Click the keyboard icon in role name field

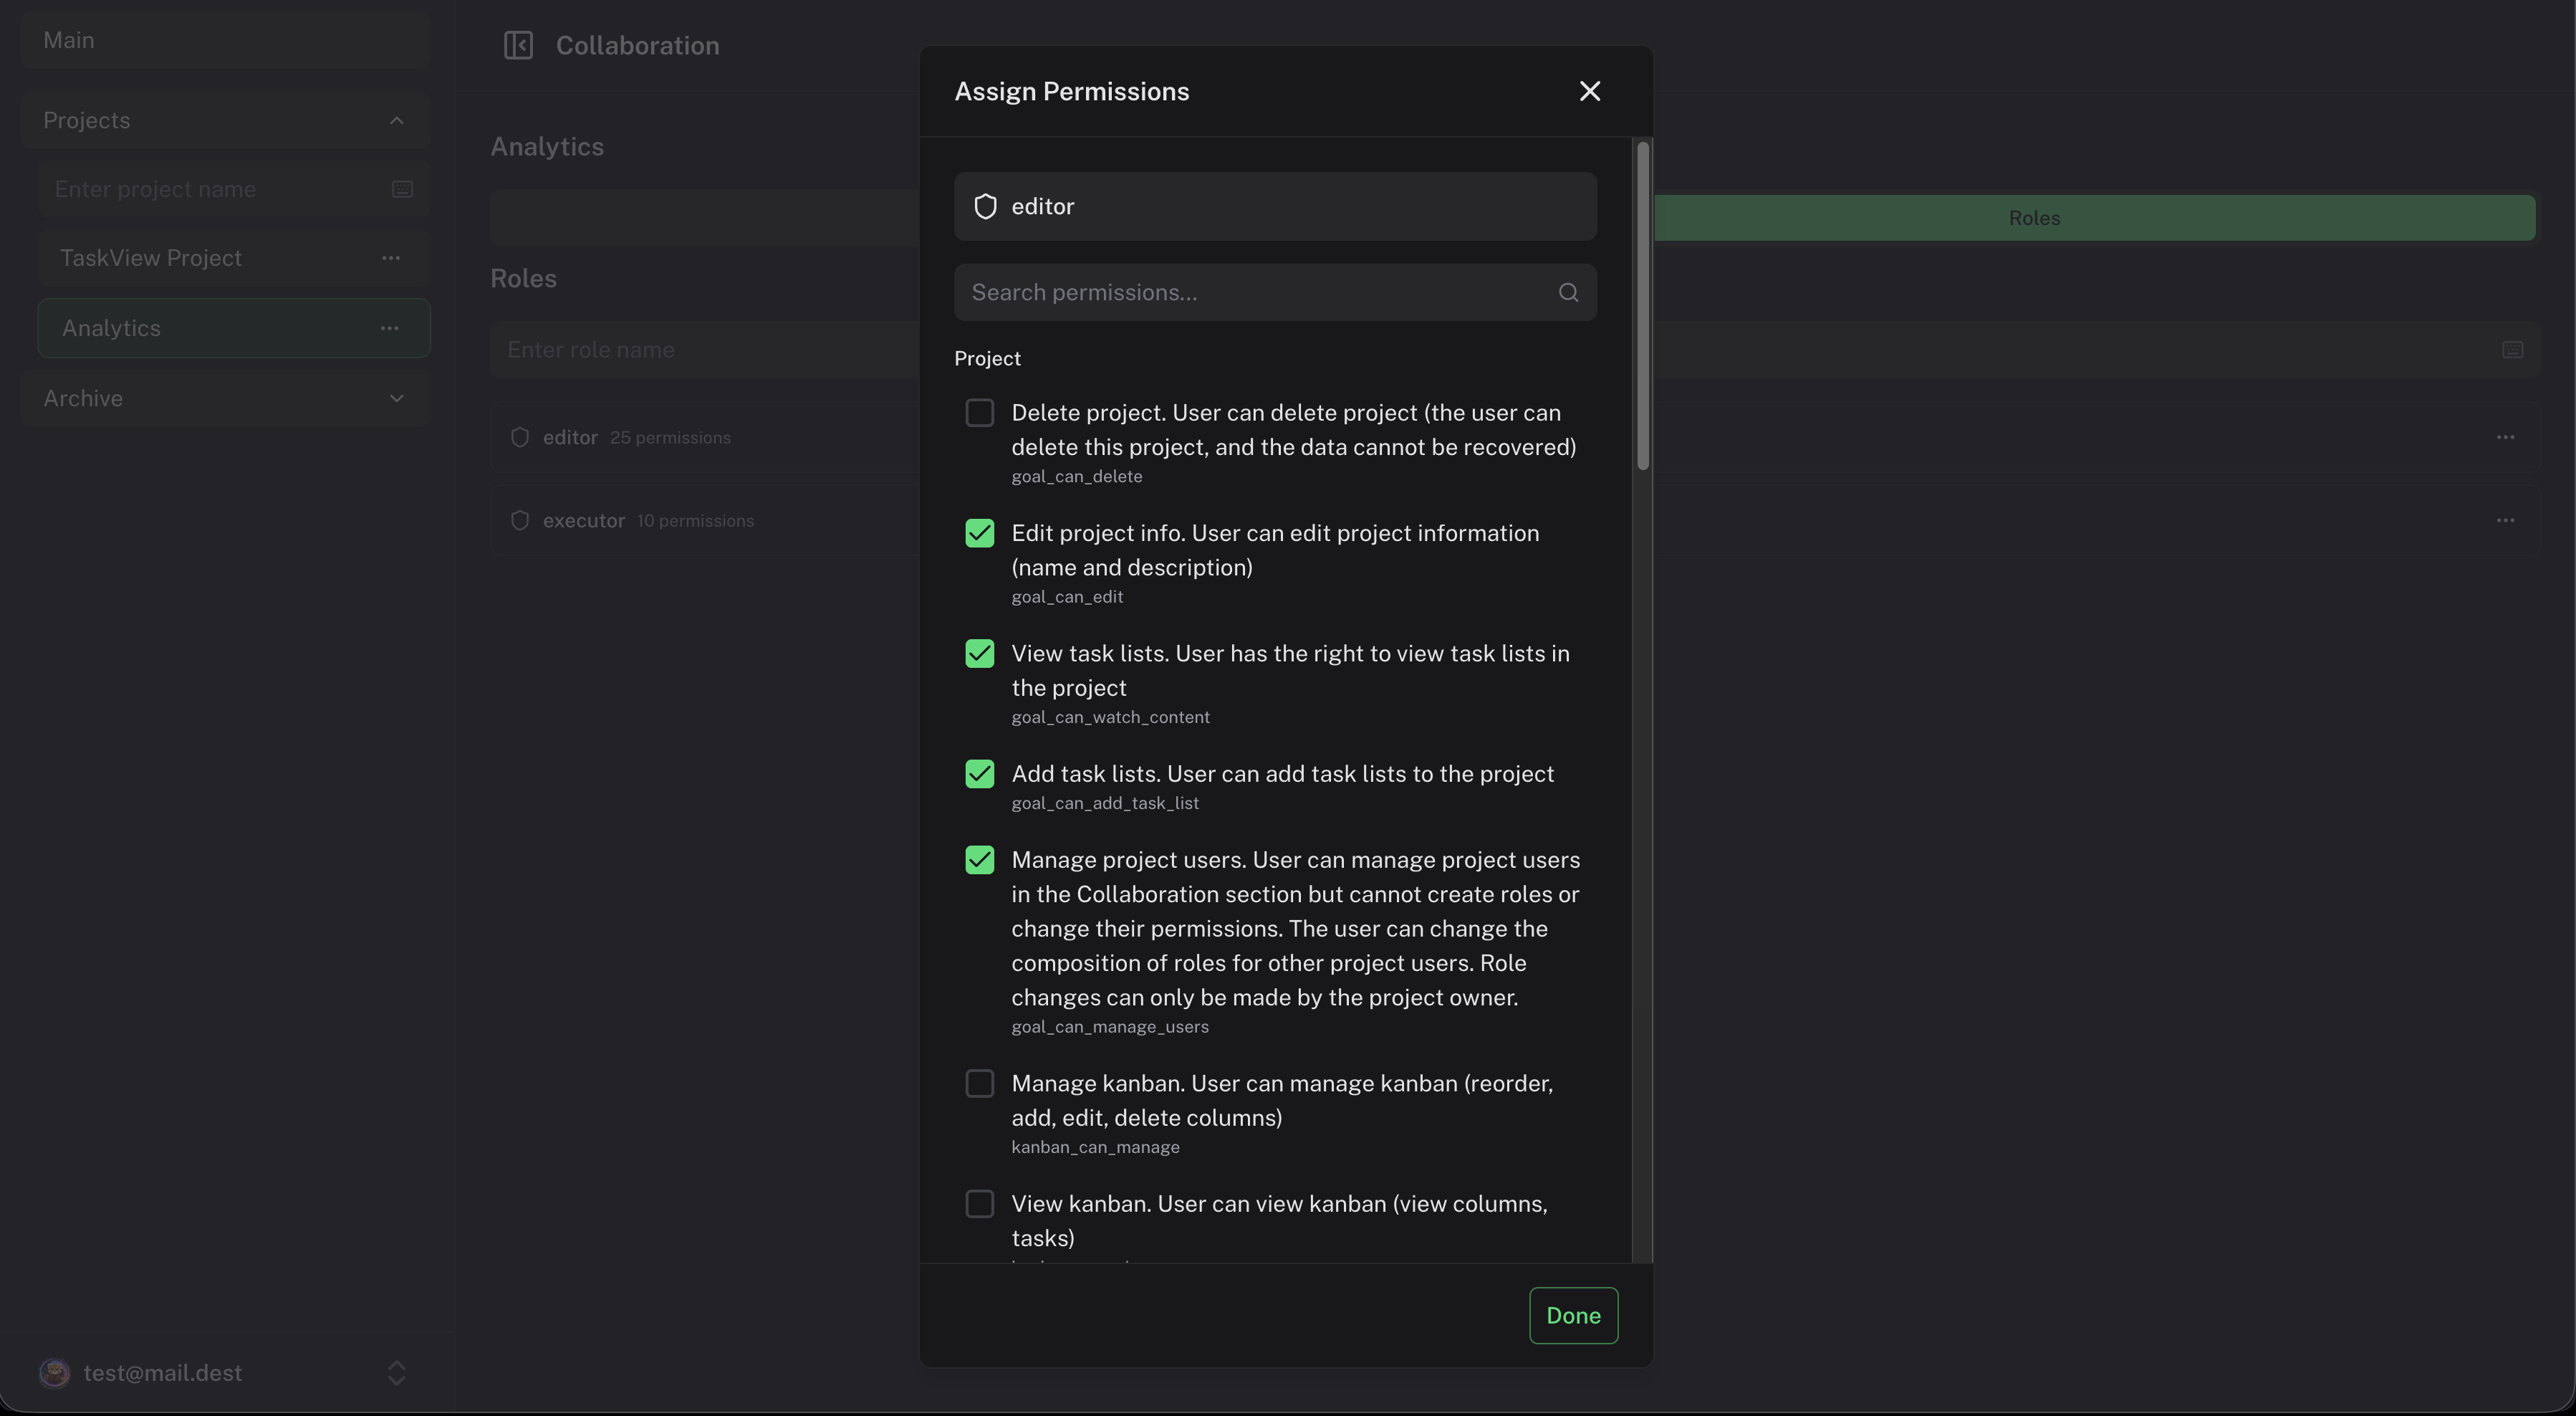(x=2512, y=349)
